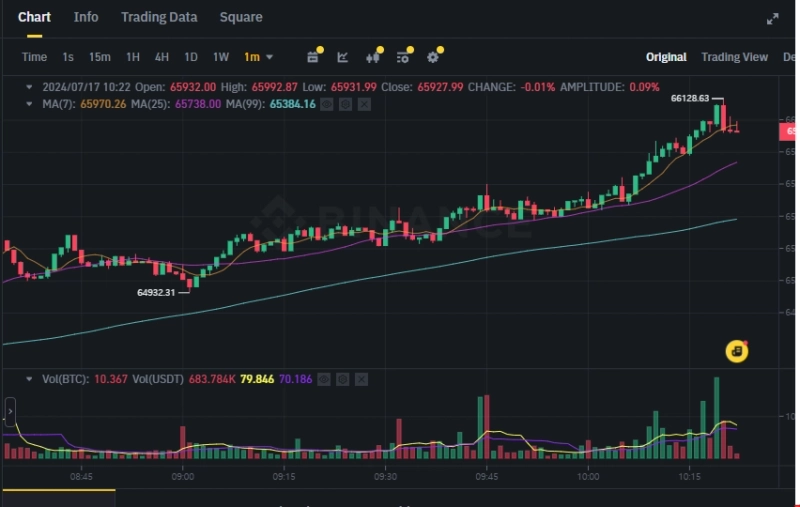Click the technical indicators icon in toolbar
Viewport: 800px width, 507px height.
pos(403,57)
